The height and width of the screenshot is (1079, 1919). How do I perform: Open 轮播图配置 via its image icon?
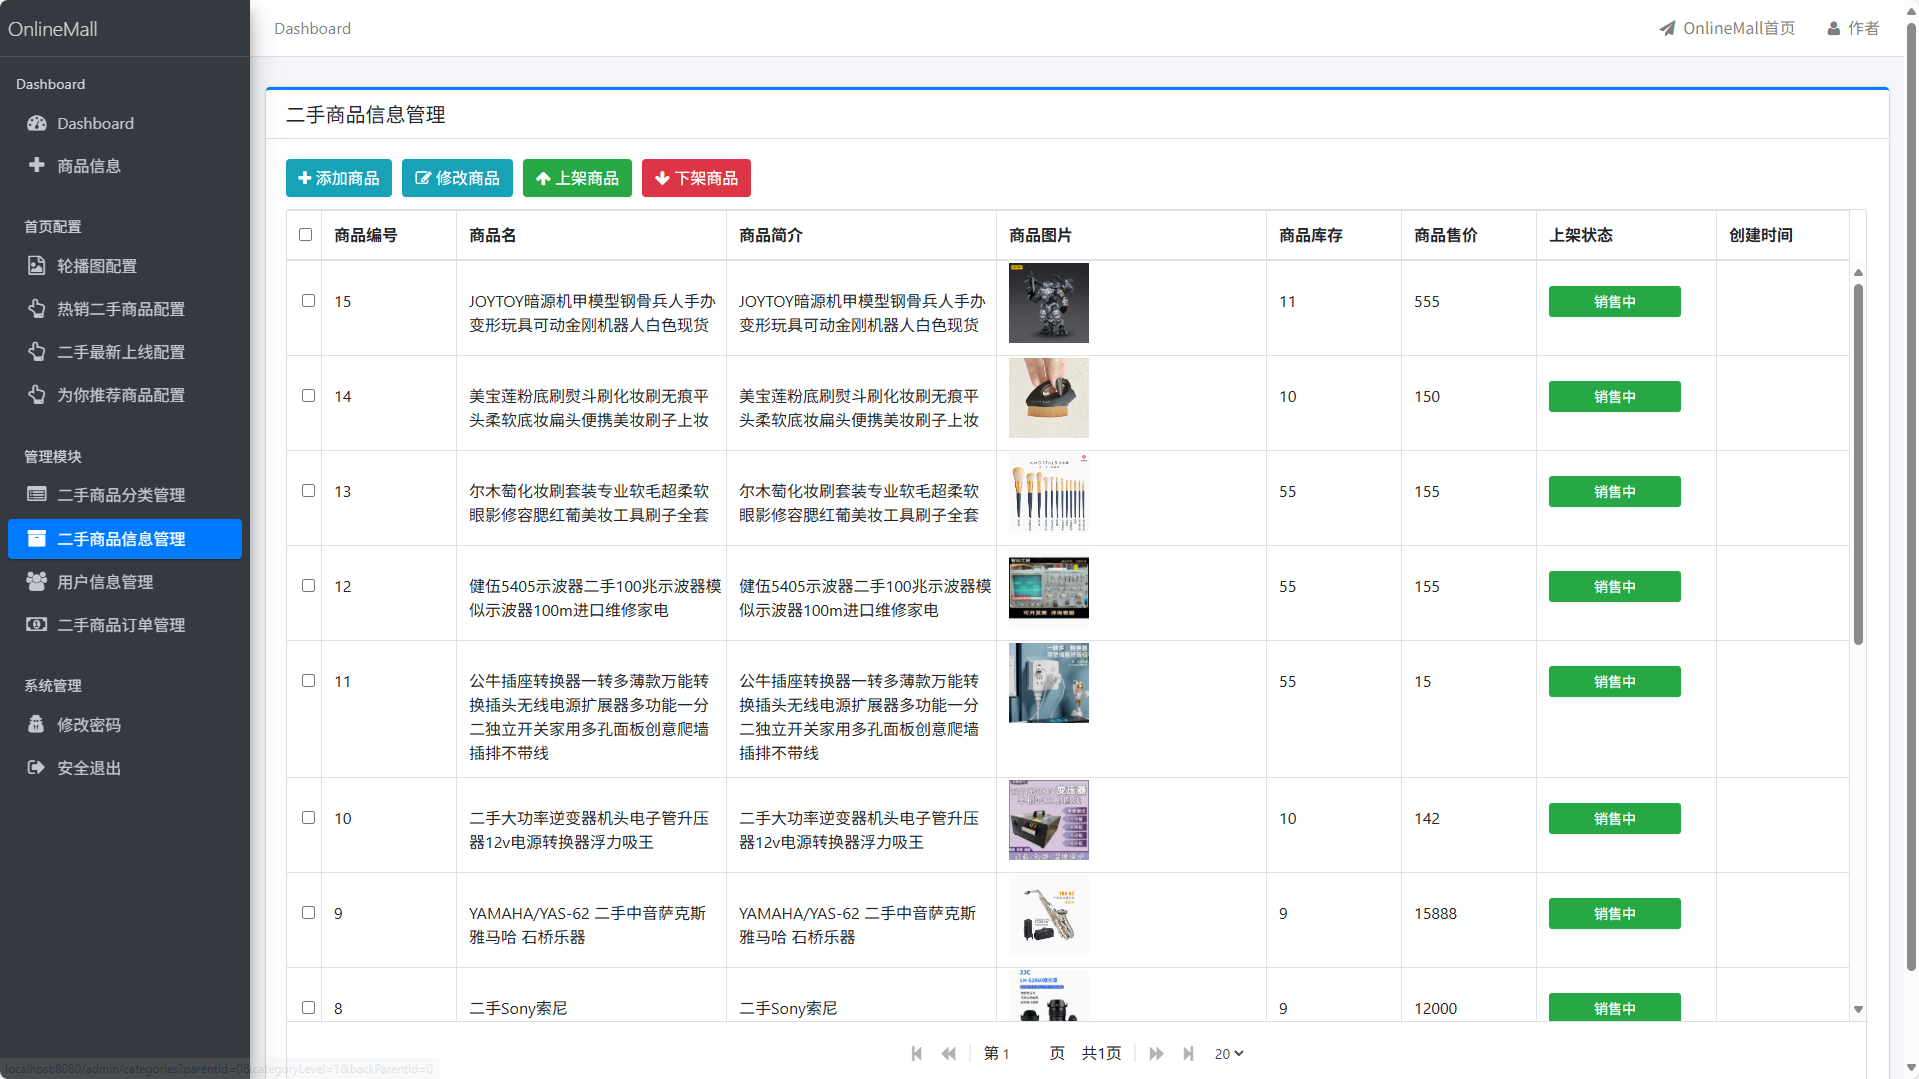pos(37,266)
